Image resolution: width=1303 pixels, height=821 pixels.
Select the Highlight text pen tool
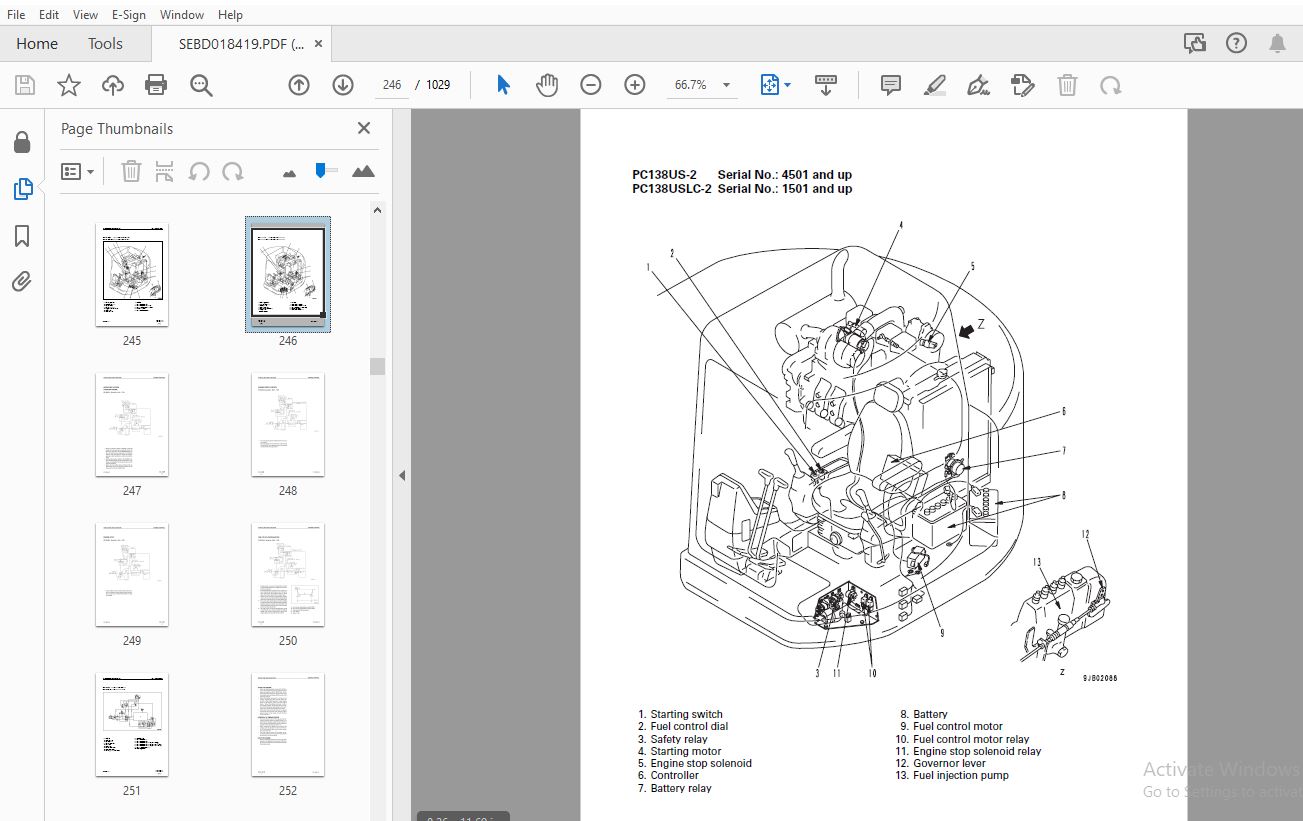coord(935,85)
